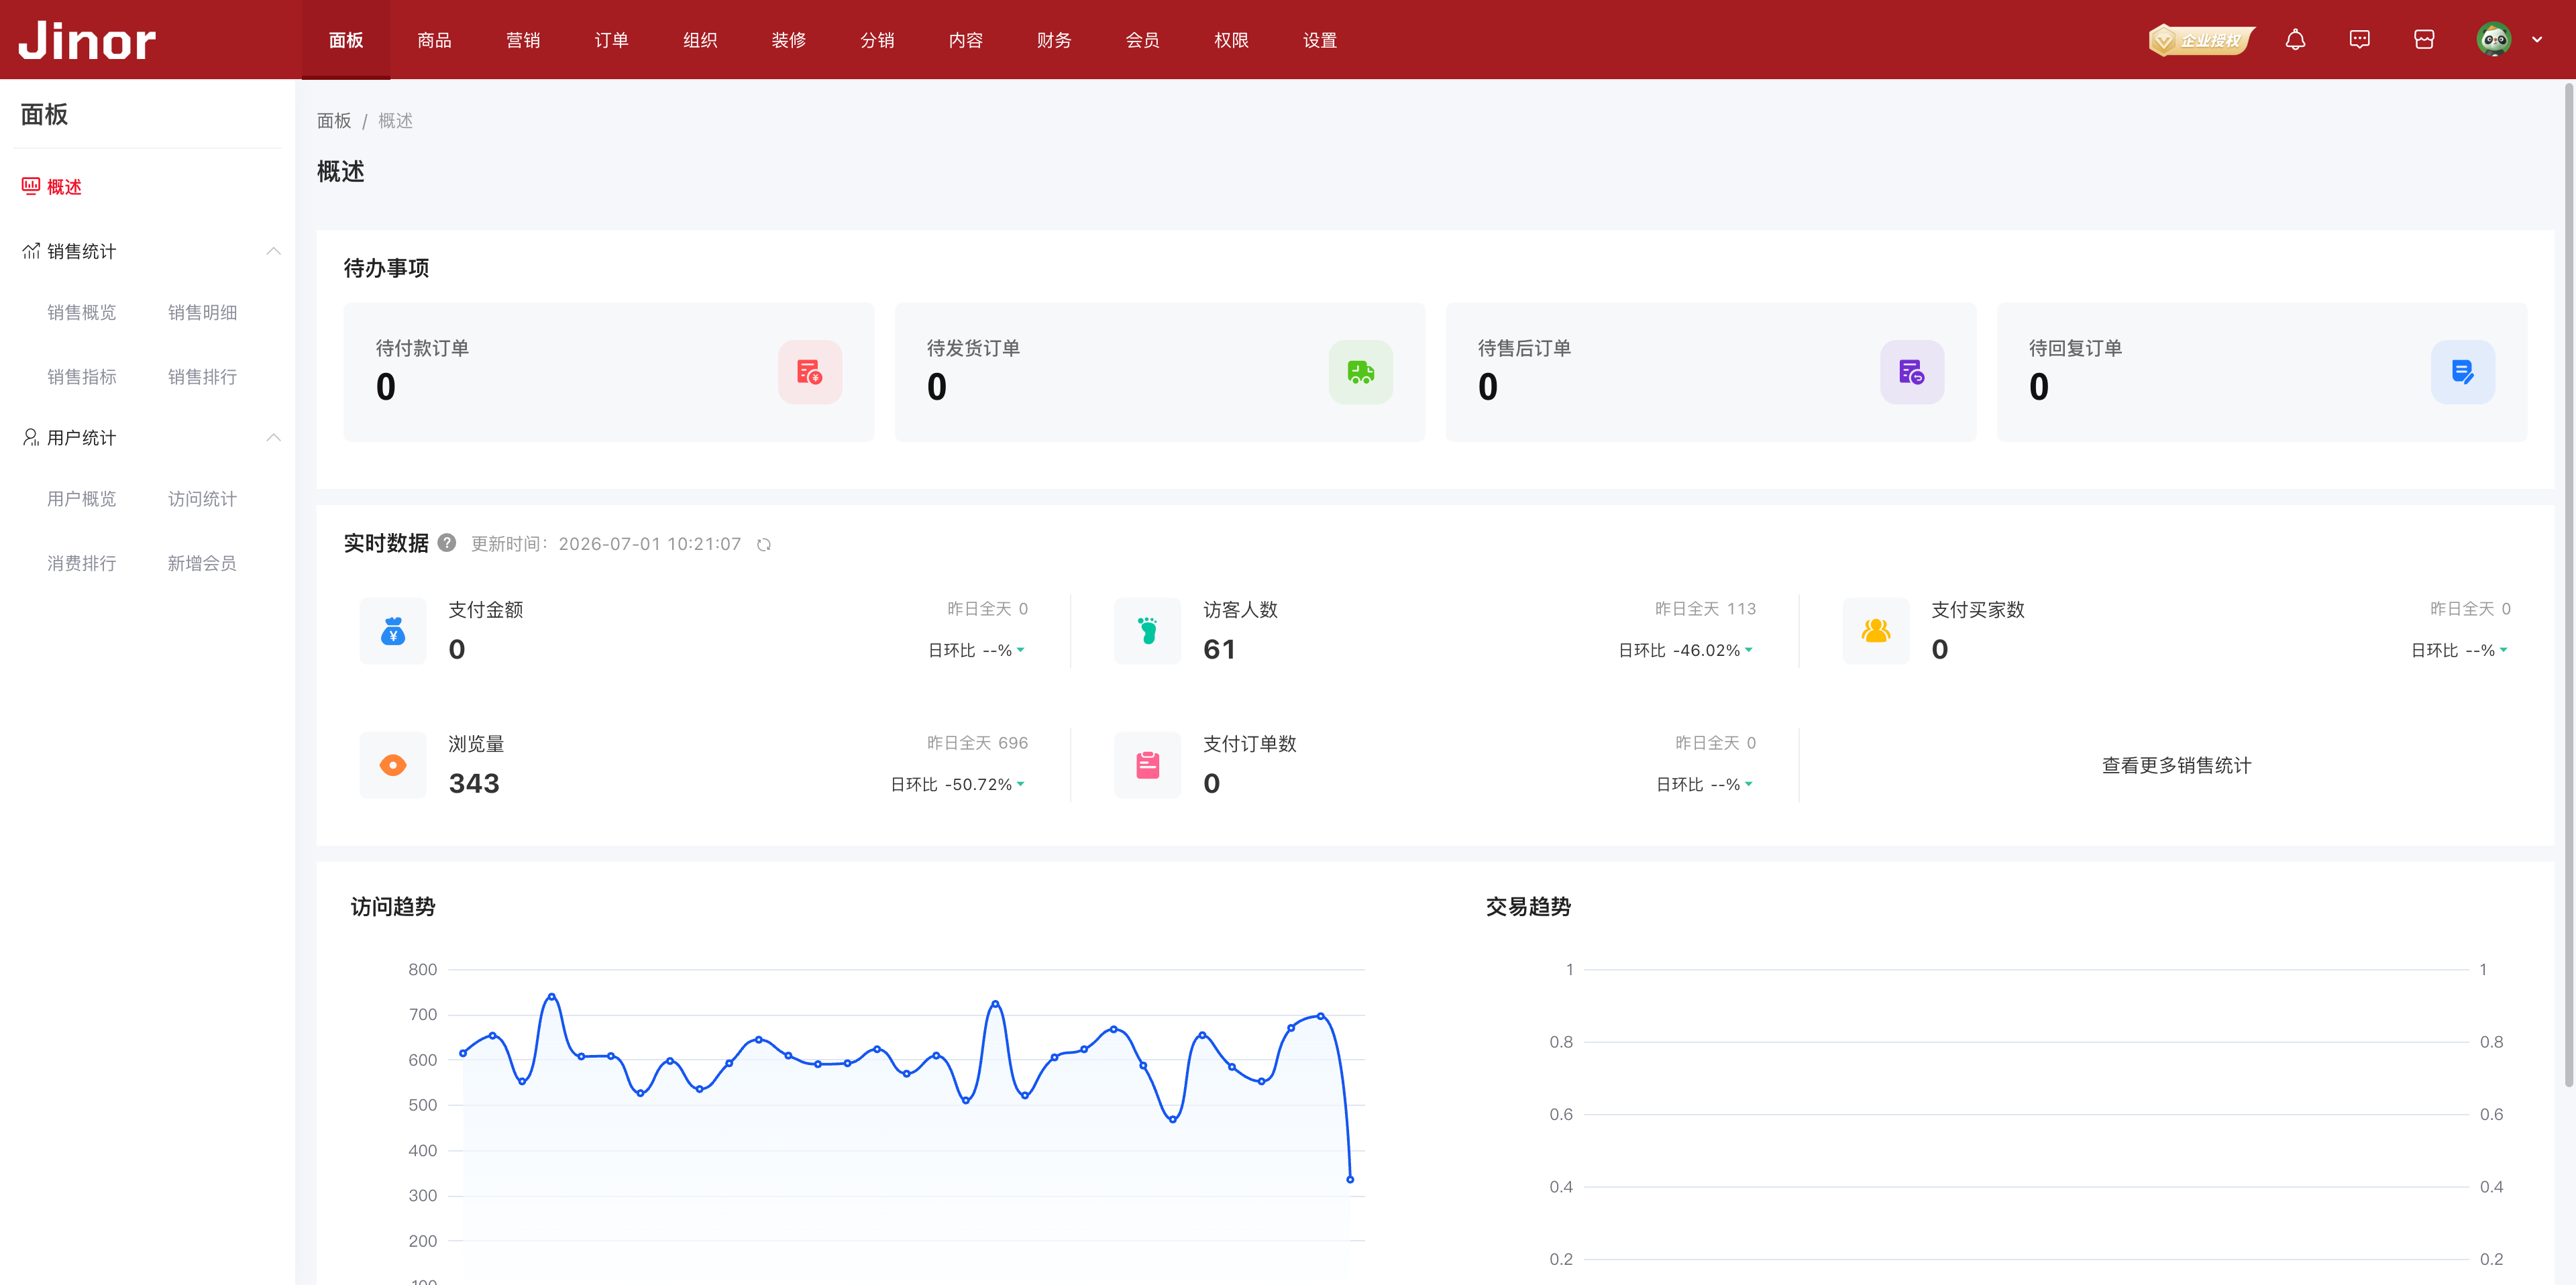Open 销售明细 in the sidebar
This screenshot has width=2576, height=1285.
pyautogui.click(x=202, y=312)
